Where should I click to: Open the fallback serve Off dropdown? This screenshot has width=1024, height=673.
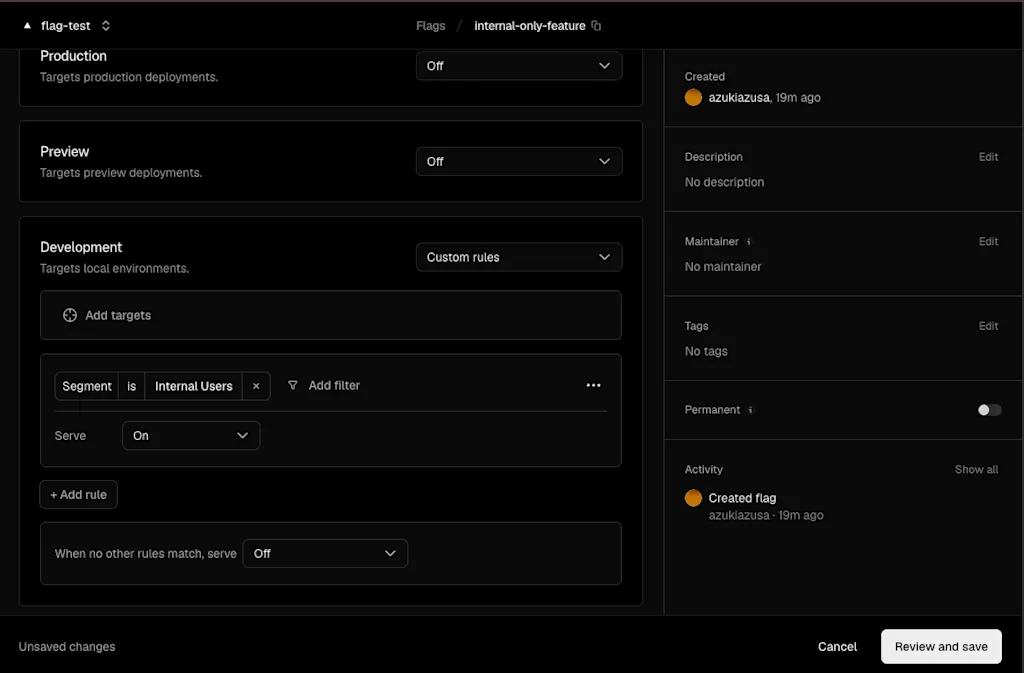[x=325, y=554]
